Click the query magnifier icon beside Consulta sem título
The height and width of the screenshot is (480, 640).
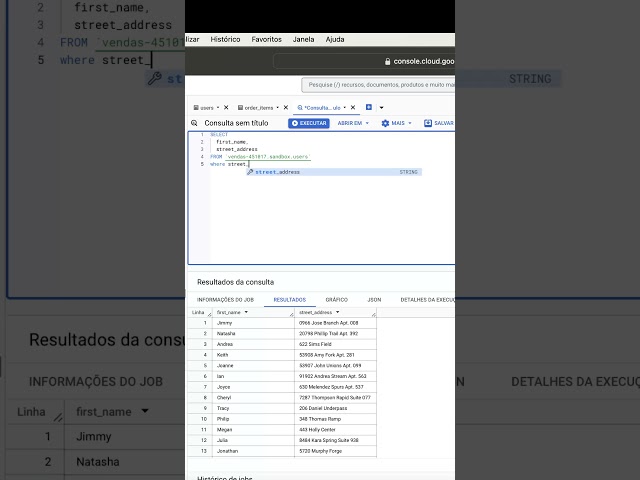click(x=194, y=123)
